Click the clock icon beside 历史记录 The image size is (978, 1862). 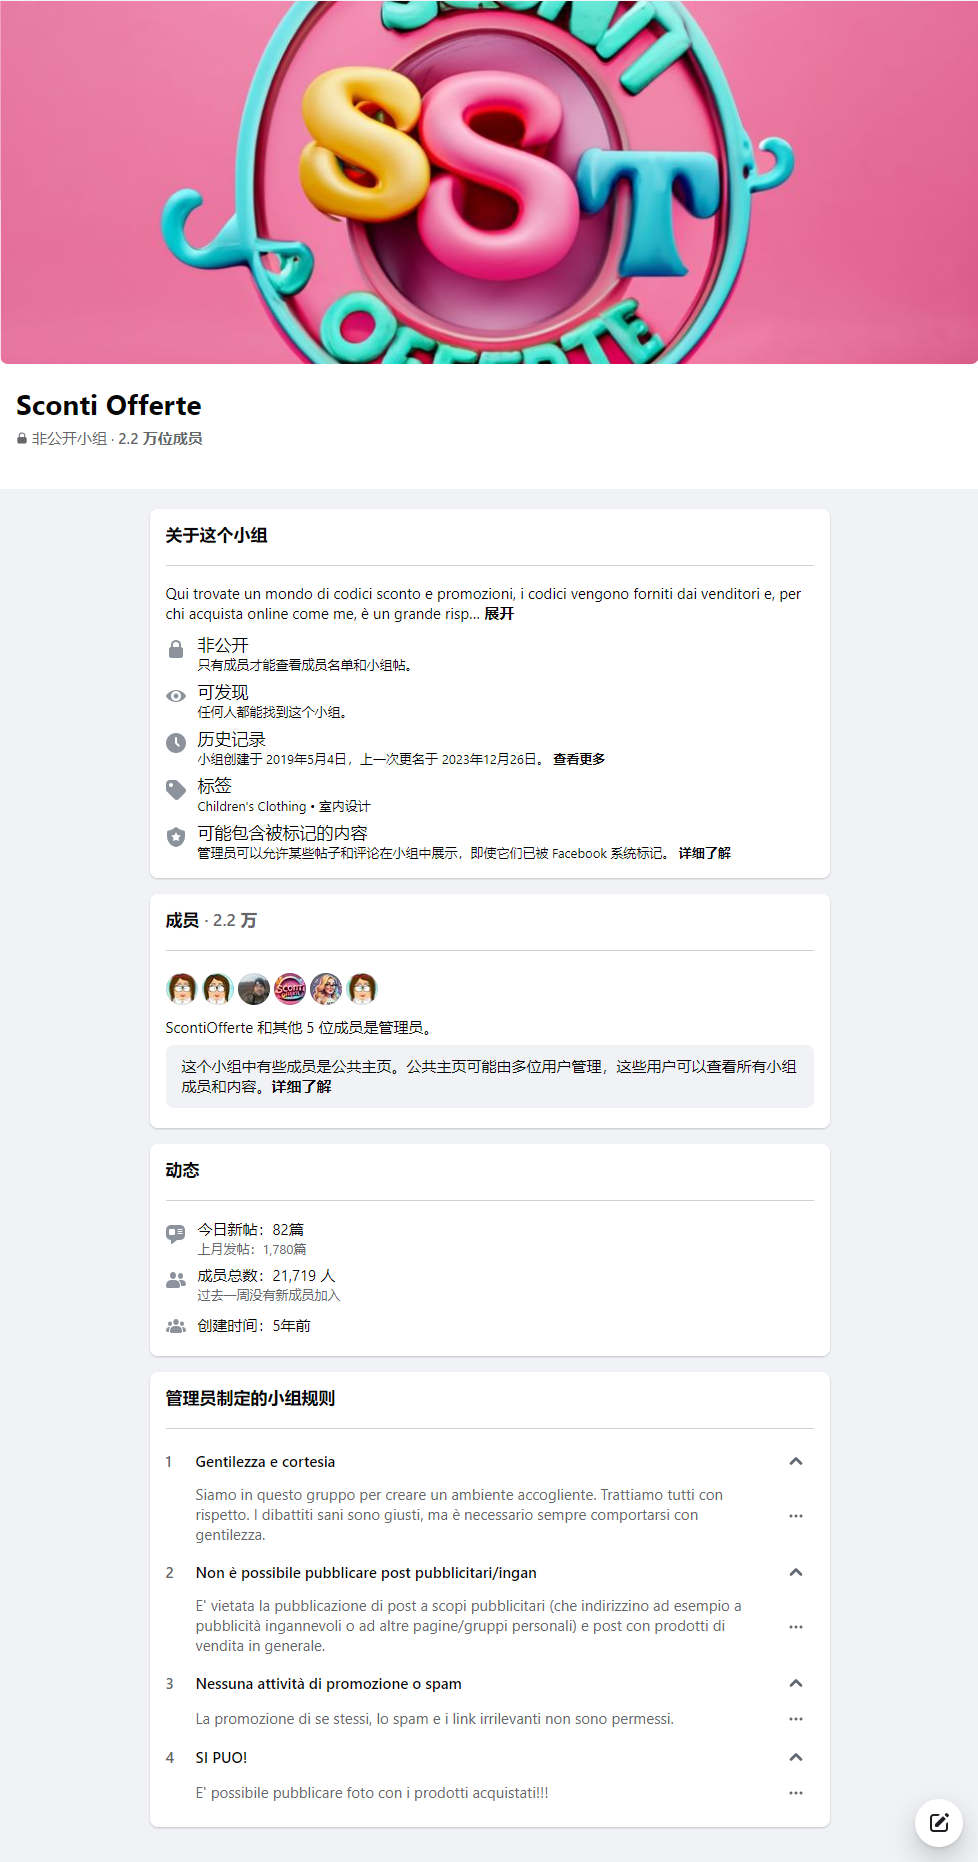tap(176, 742)
